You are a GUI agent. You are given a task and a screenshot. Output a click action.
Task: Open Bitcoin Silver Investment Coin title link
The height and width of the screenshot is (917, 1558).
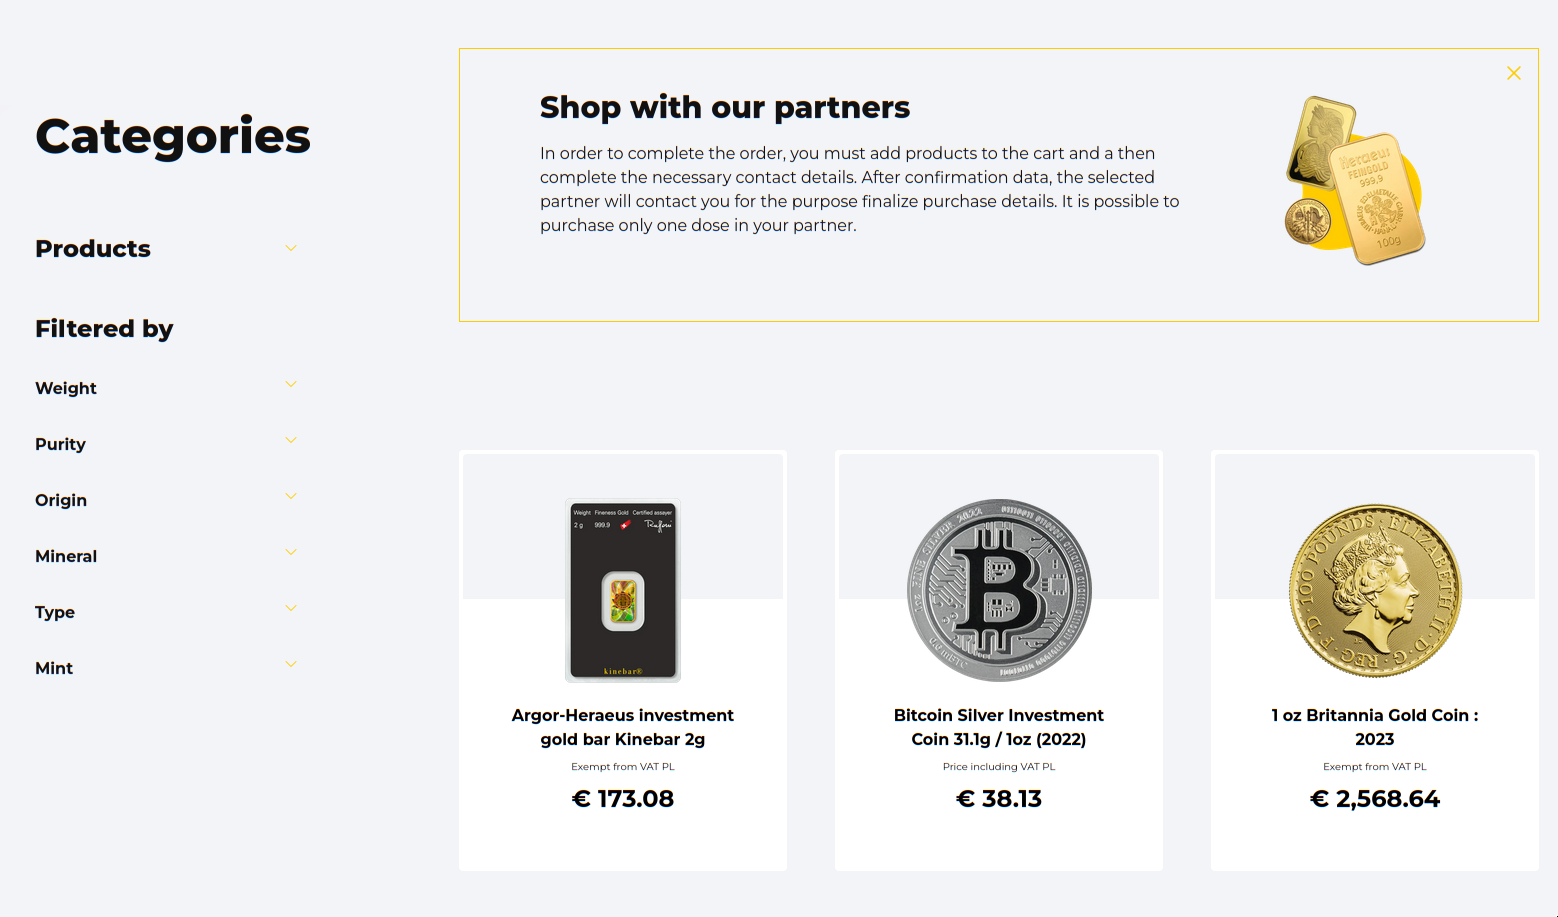click(x=999, y=727)
